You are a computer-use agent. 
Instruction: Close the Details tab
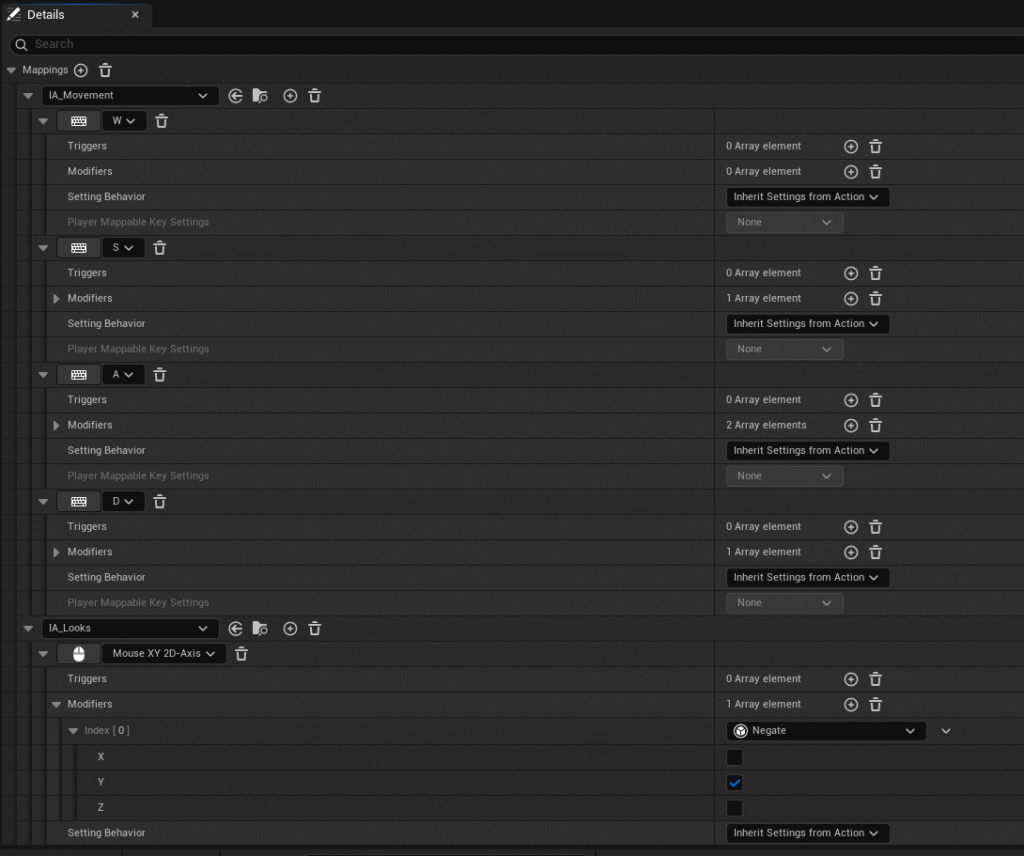click(136, 15)
